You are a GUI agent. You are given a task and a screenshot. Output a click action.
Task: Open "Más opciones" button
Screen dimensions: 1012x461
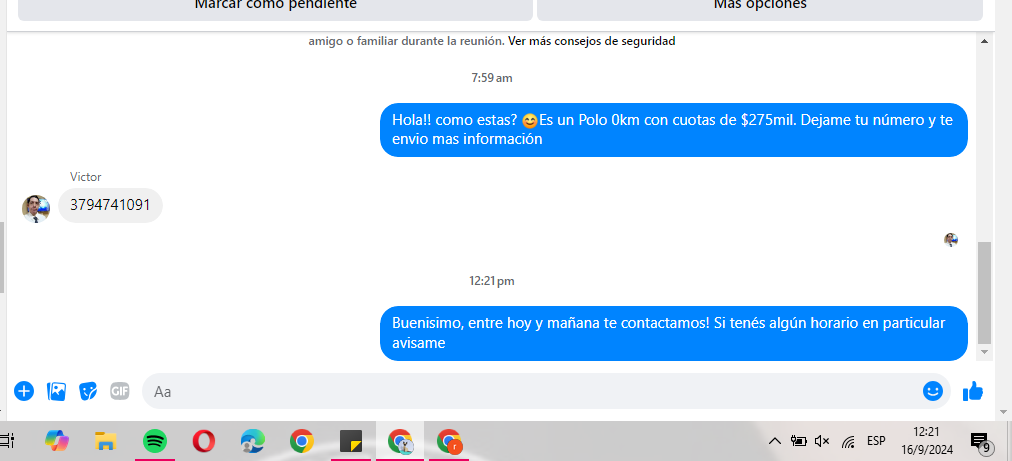coord(759,6)
